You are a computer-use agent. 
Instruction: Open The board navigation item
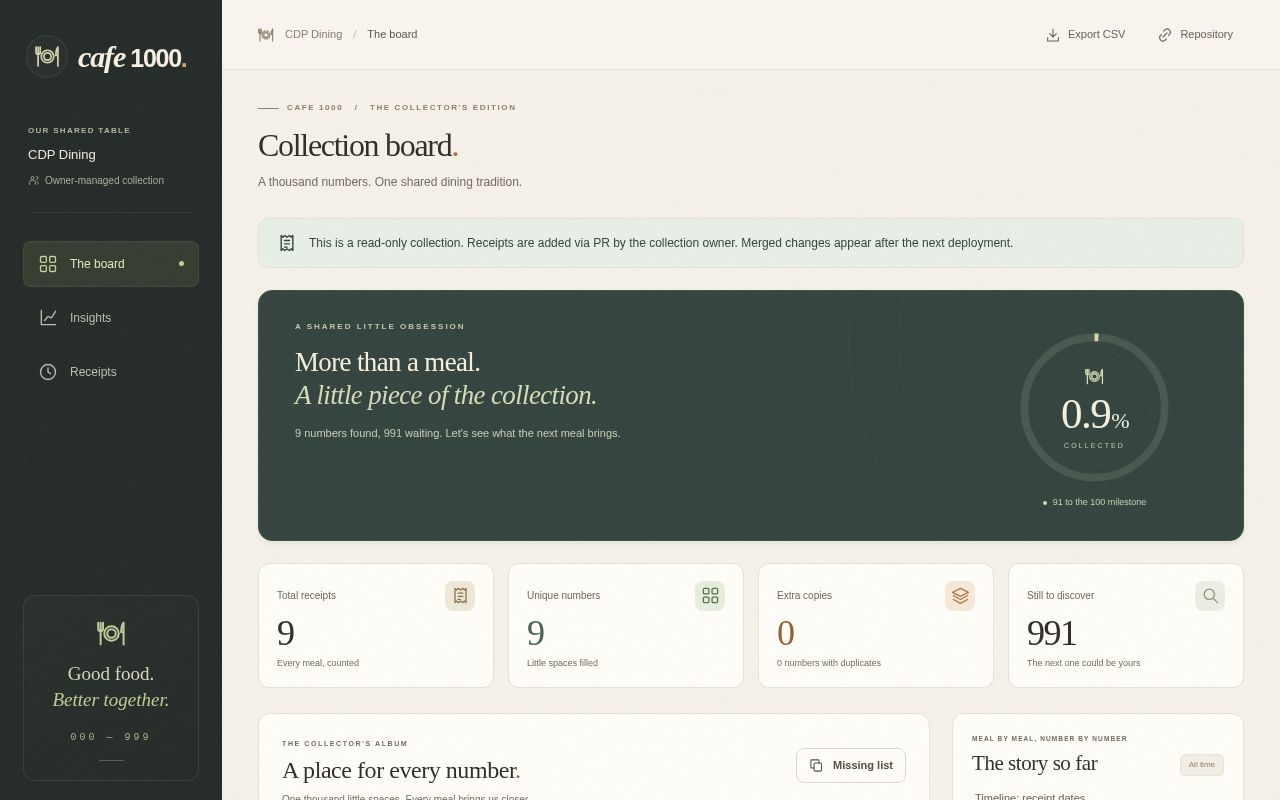[111, 264]
